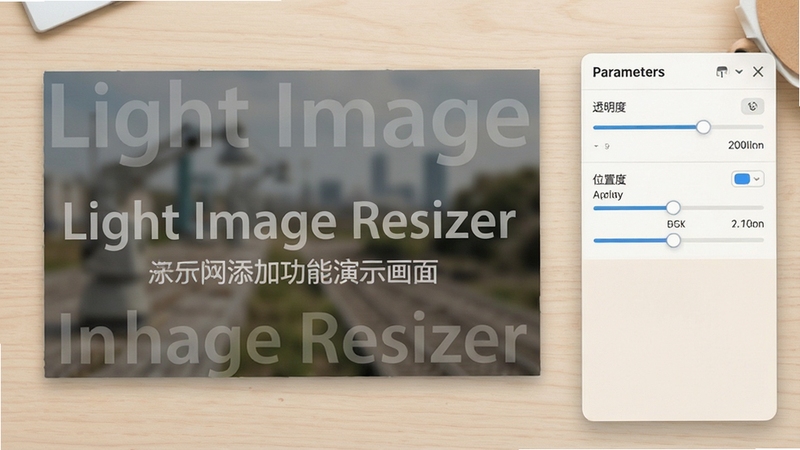This screenshot has width=800, height=450.
Task: Click the bottom slider handle below BGK
Action: (x=673, y=240)
